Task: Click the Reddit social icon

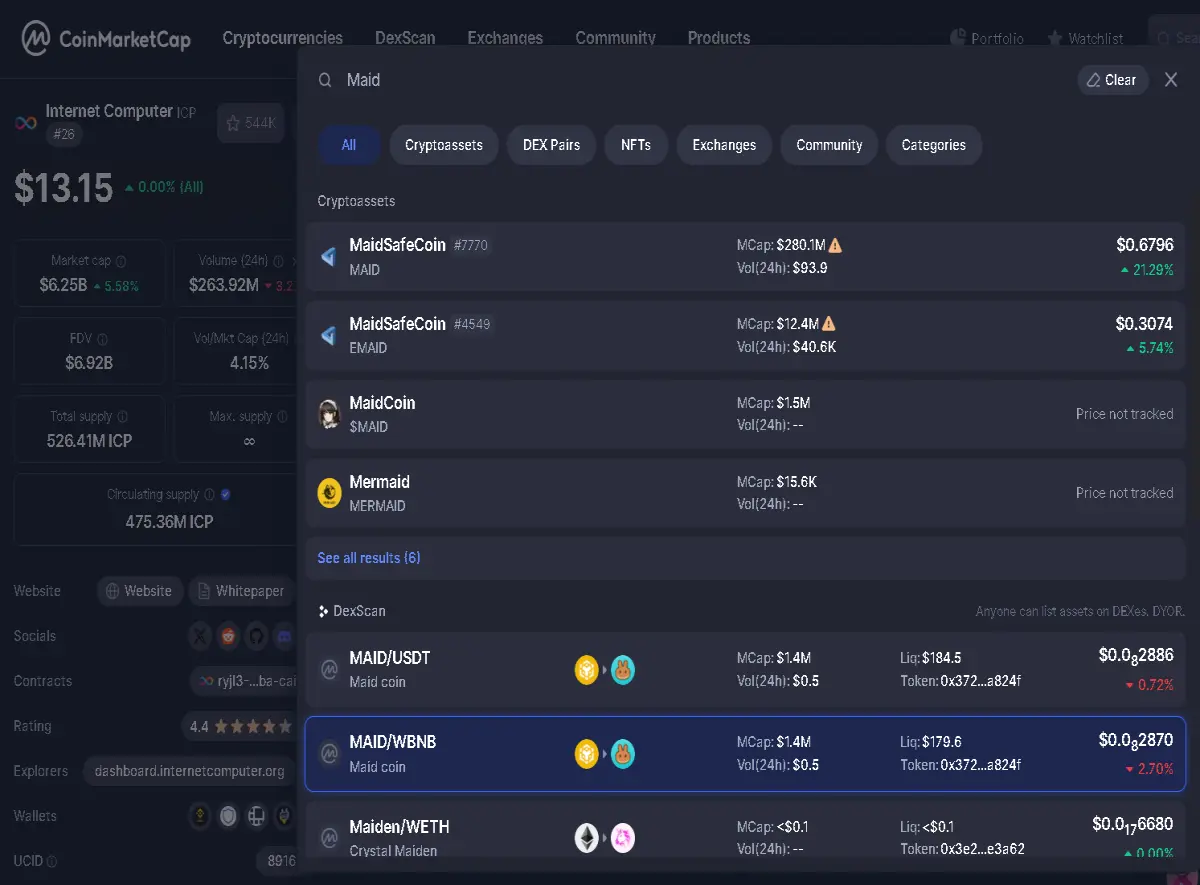Action: coord(229,636)
